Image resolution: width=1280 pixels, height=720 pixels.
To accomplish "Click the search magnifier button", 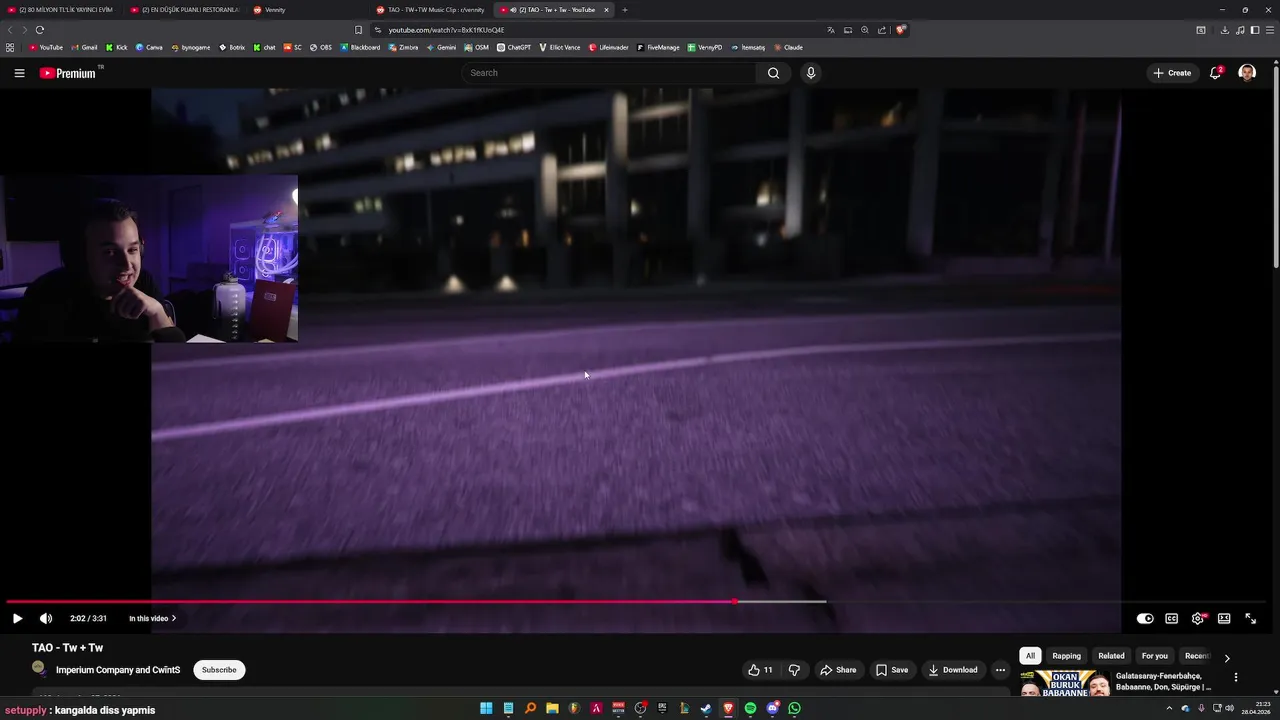I will point(773,73).
